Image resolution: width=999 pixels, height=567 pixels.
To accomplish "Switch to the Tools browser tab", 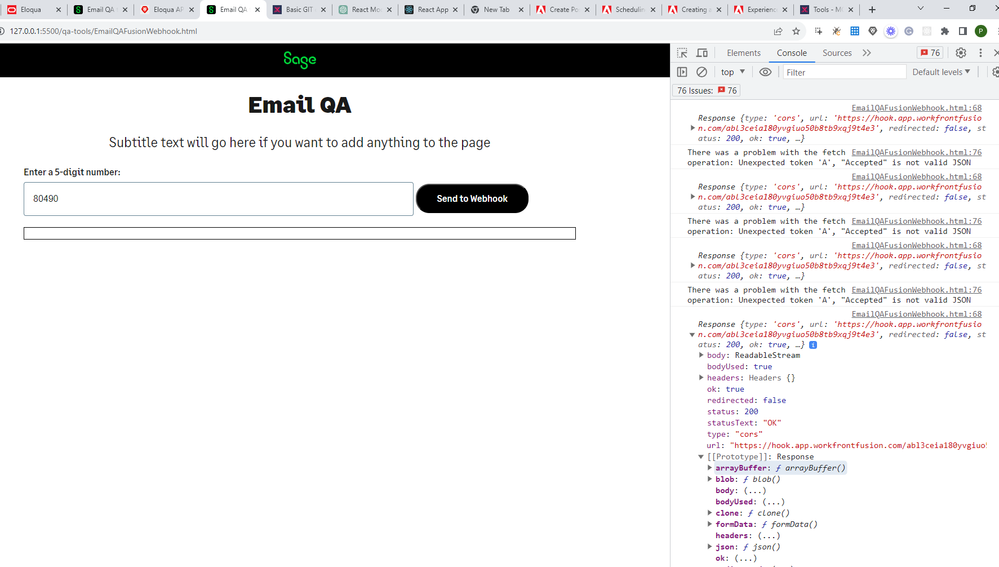I will pos(827,10).
